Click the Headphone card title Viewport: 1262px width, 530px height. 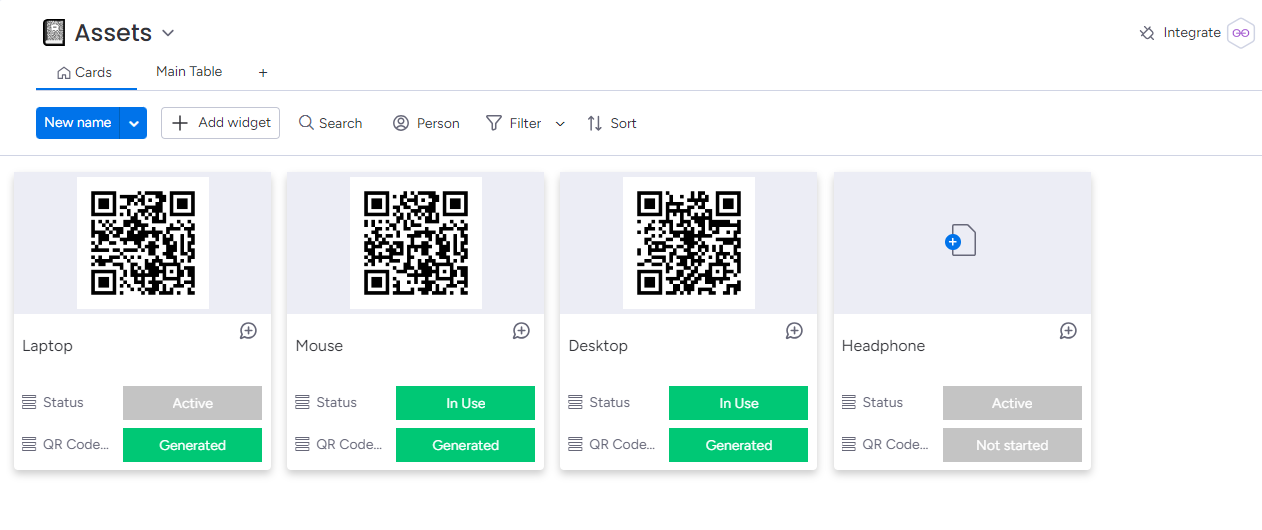coord(884,346)
